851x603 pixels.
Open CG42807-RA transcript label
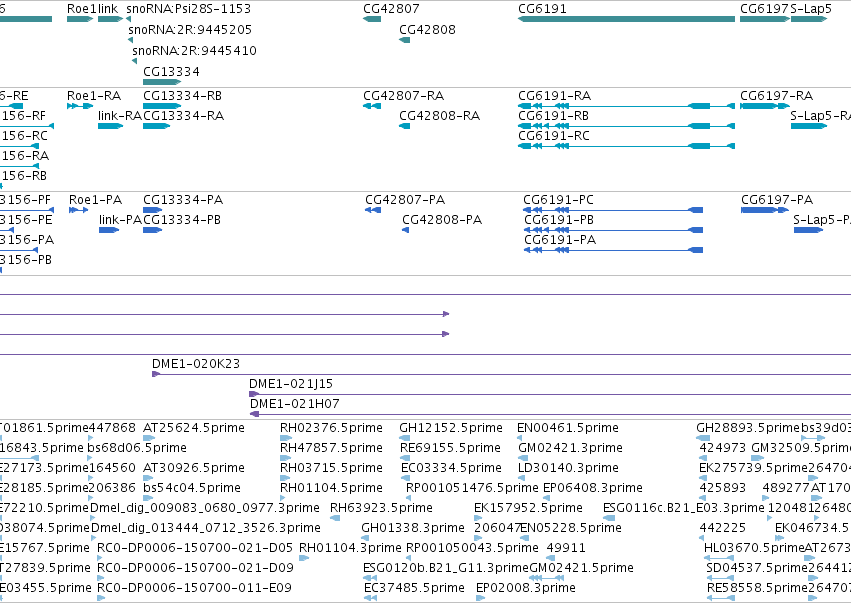coord(404,96)
